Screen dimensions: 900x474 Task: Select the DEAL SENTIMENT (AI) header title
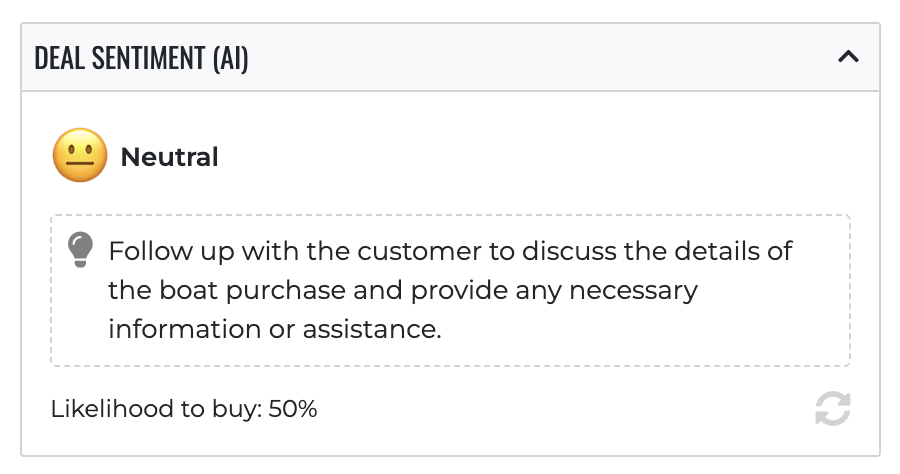click(x=141, y=58)
